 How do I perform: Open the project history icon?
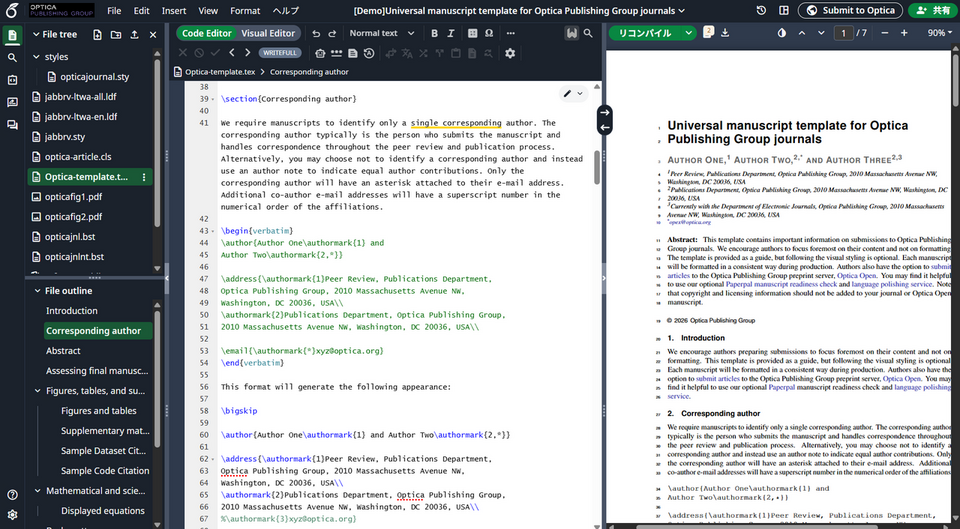pyautogui.click(x=761, y=11)
